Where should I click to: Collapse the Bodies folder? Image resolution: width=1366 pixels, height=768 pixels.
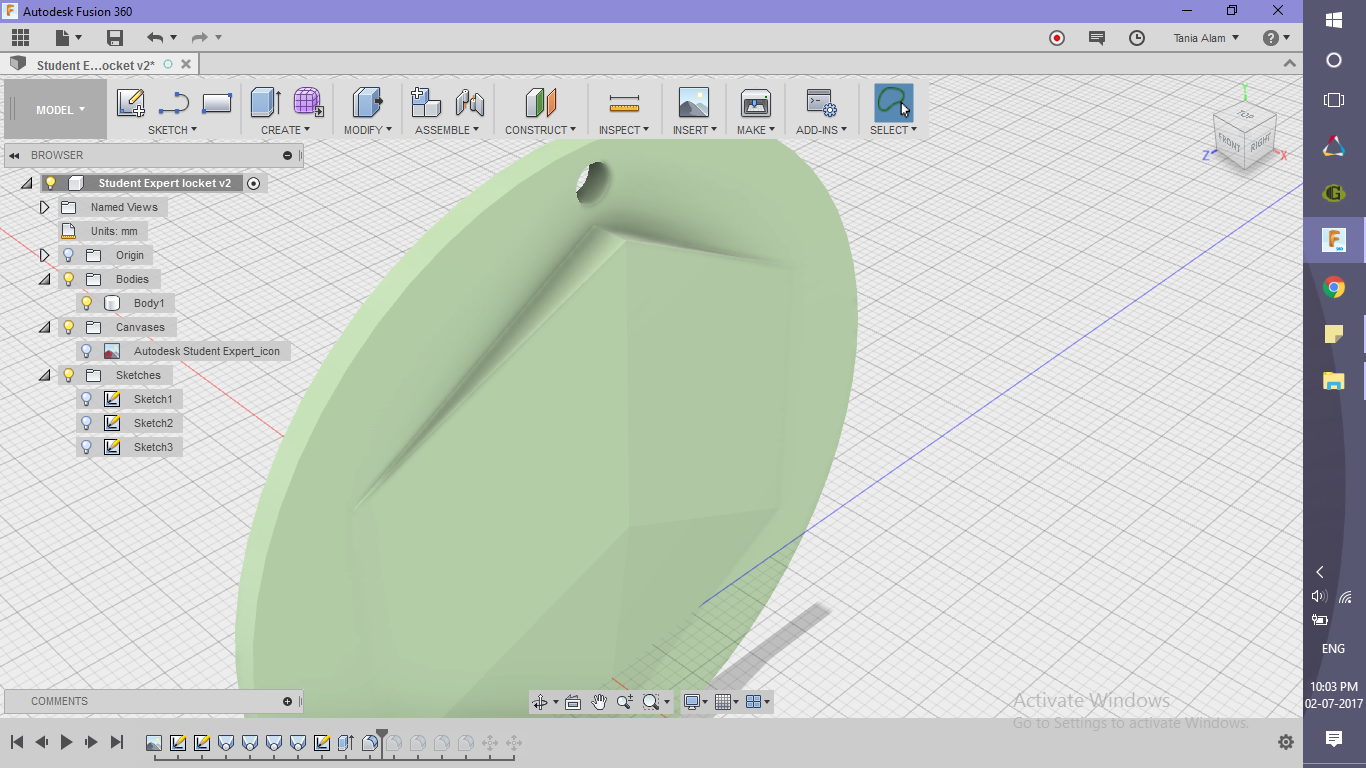tap(44, 279)
